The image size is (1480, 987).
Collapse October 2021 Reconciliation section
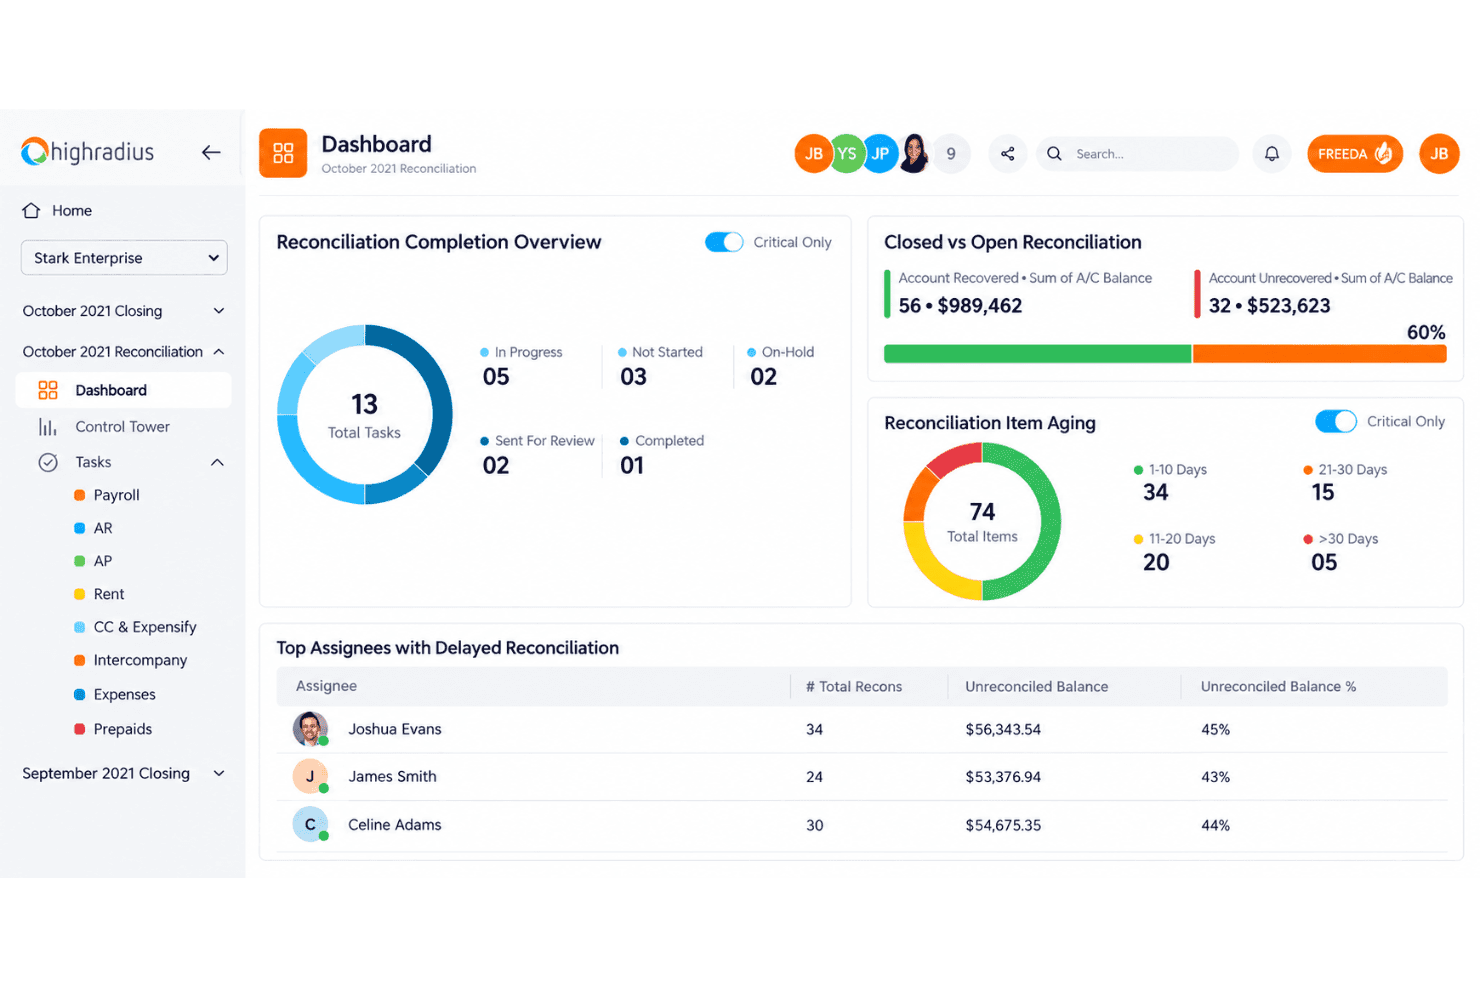(x=219, y=352)
